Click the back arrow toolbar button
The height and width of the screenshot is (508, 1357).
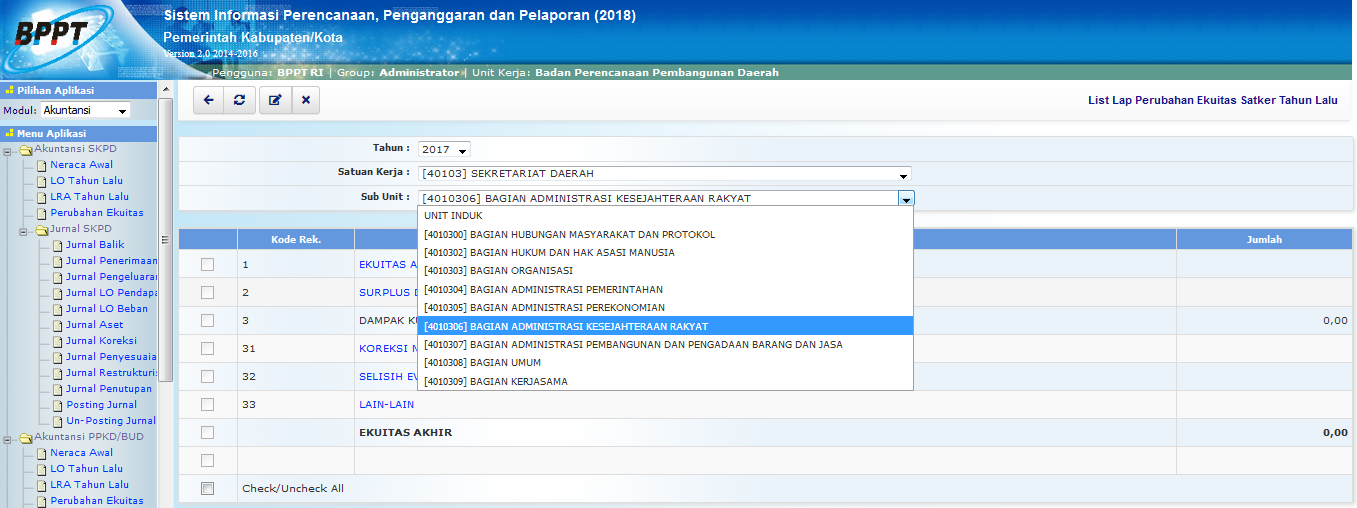pos(208,100)
